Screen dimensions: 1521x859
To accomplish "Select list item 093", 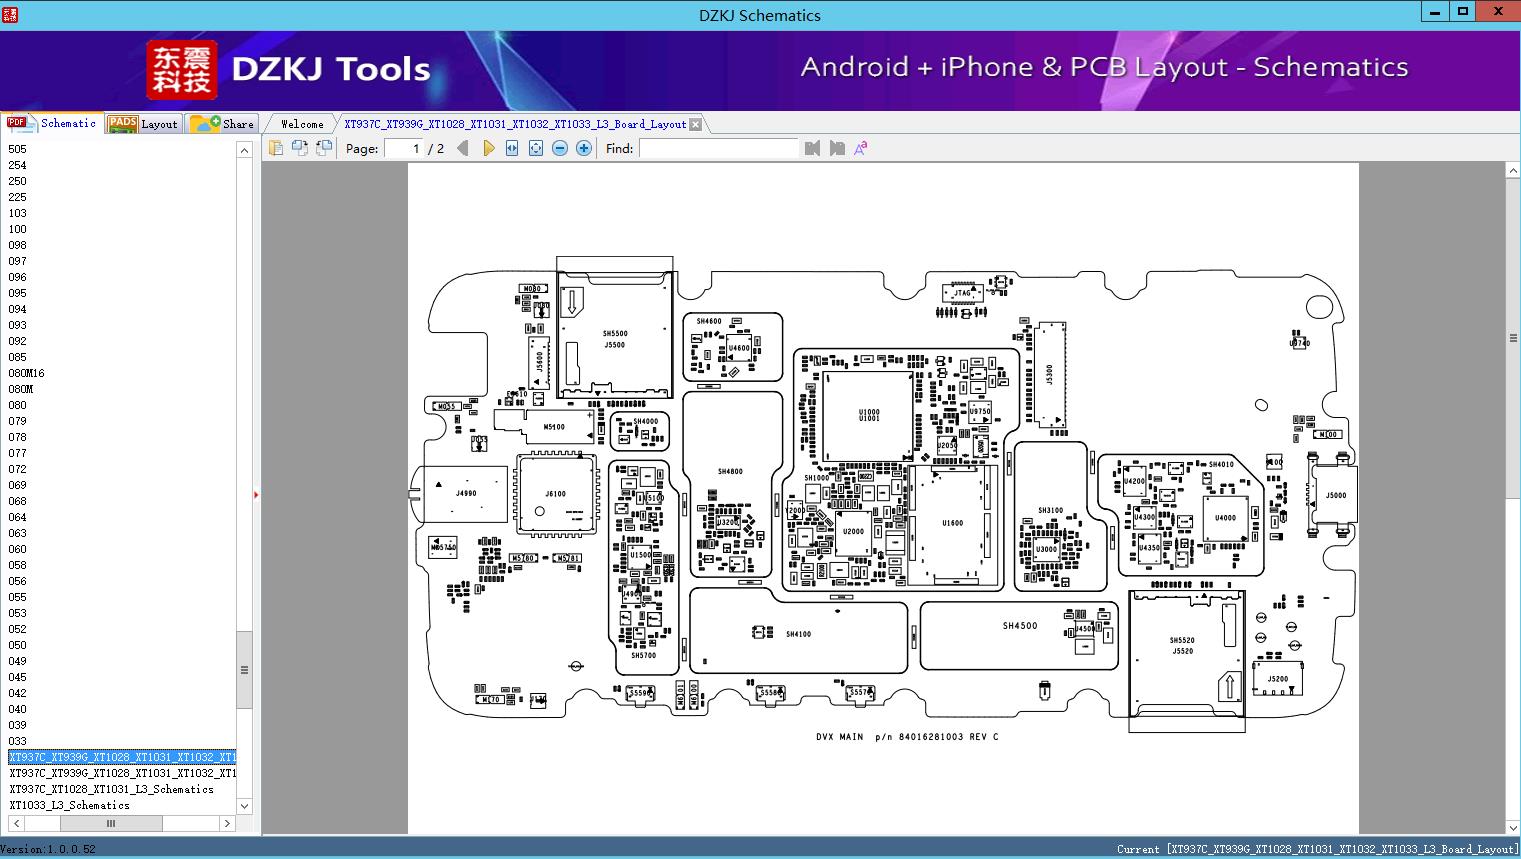I will tap(18, 325).
